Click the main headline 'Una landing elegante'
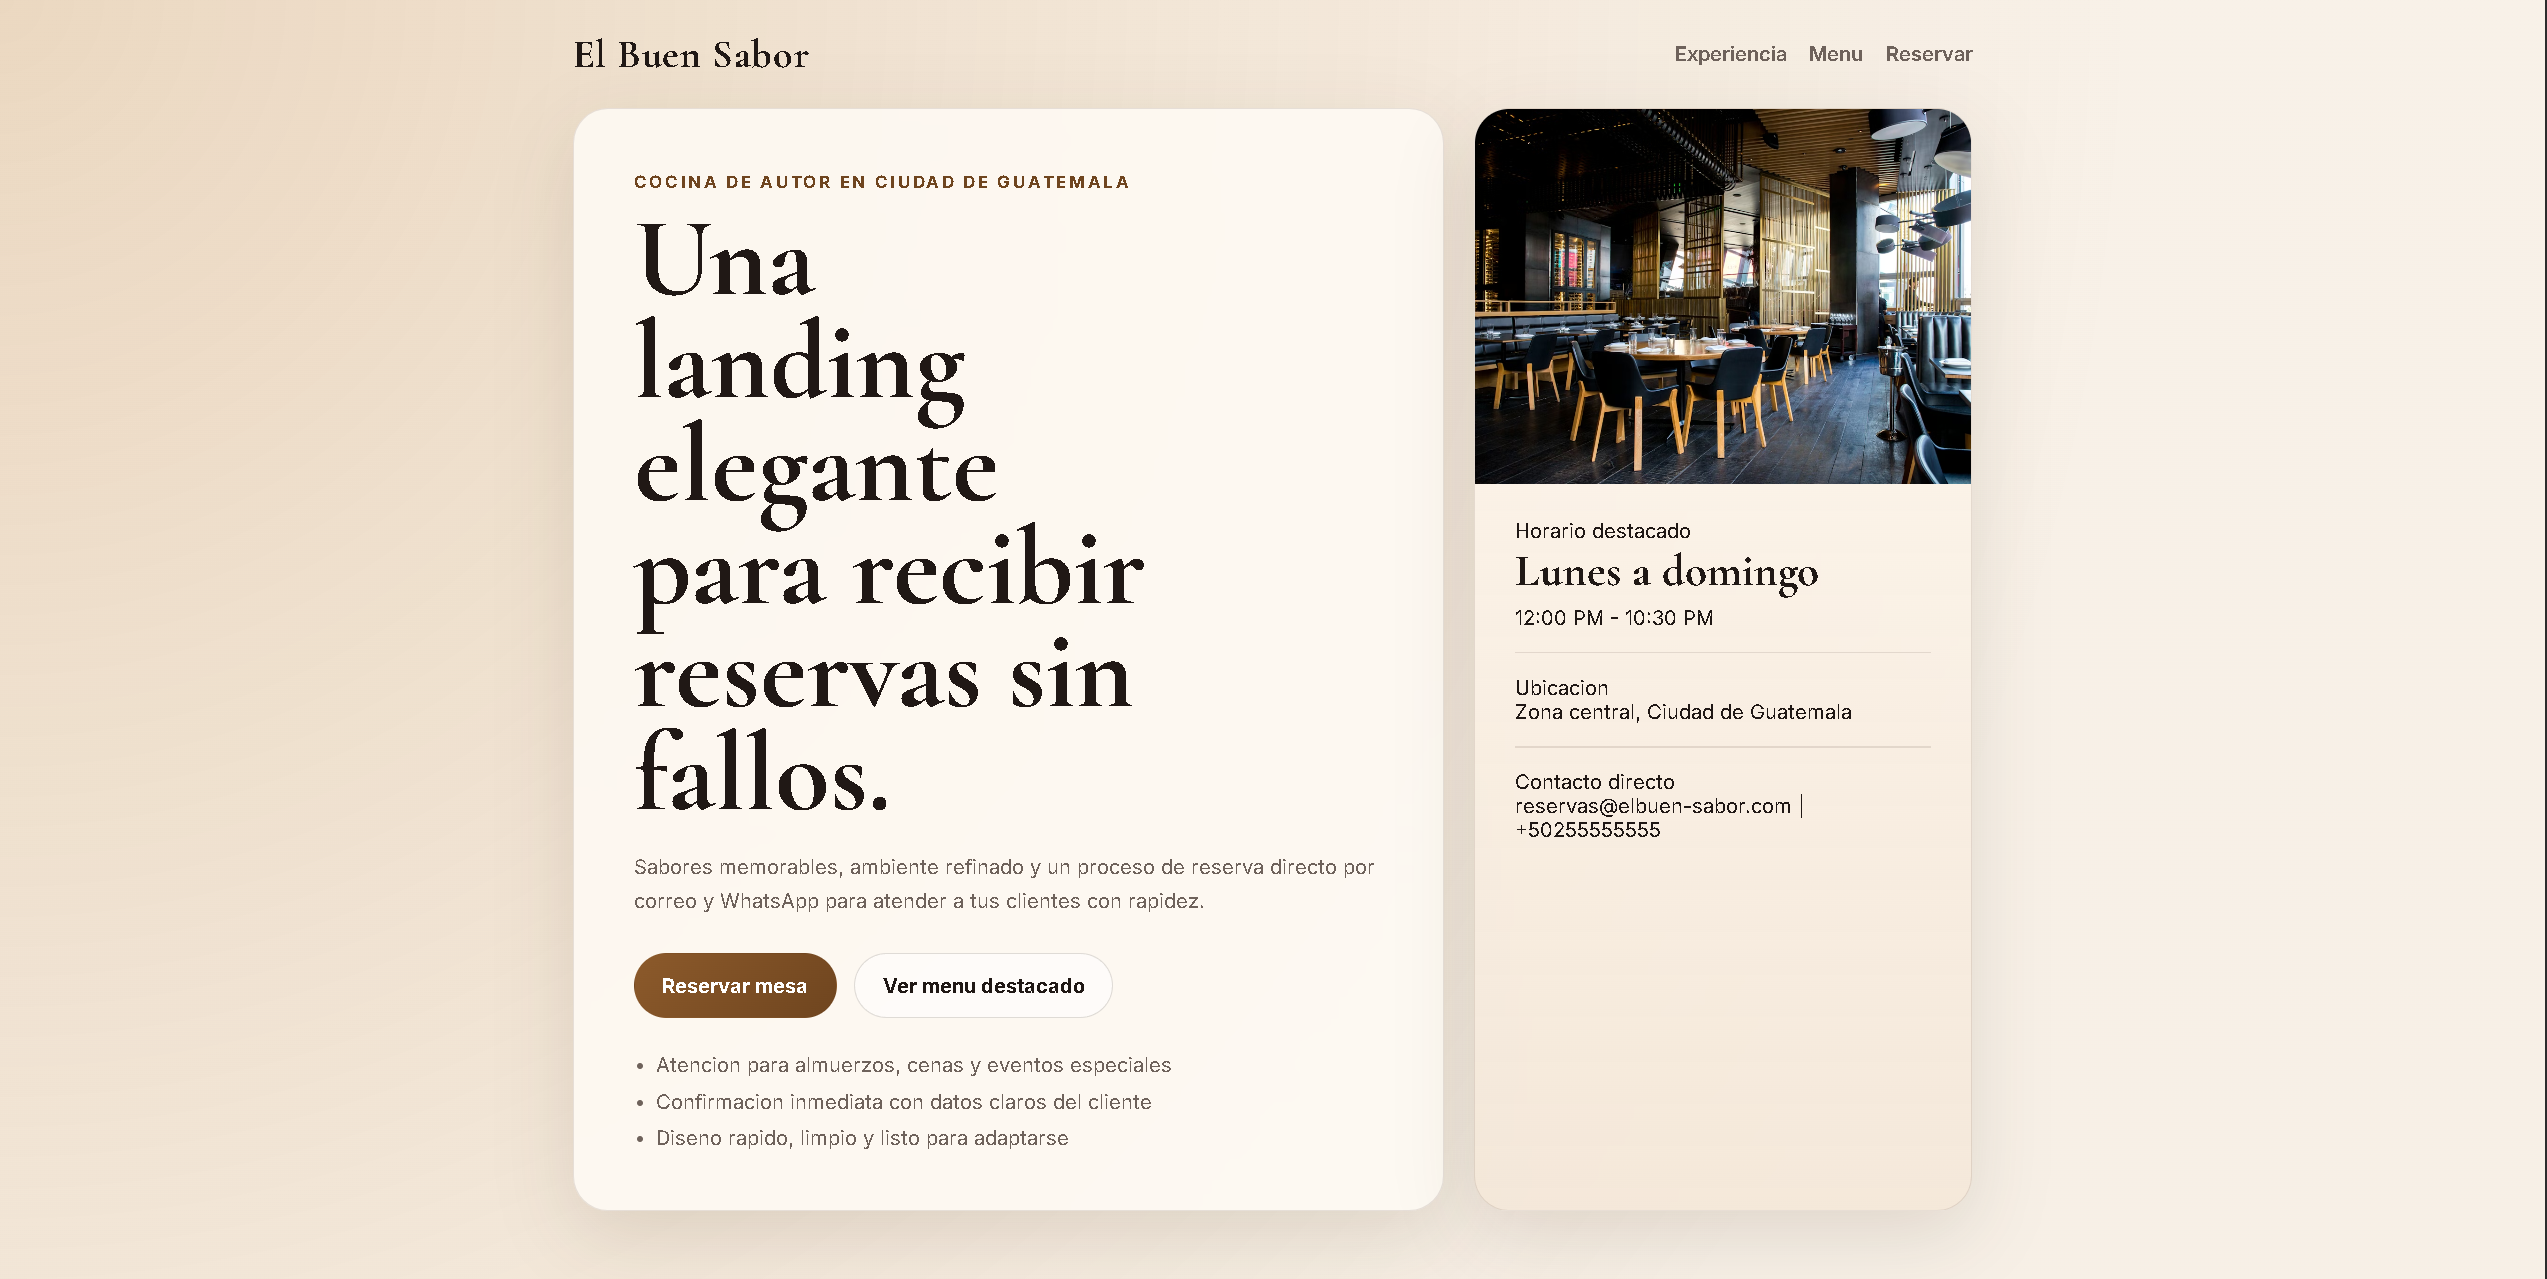 click(x=889, y=517)
